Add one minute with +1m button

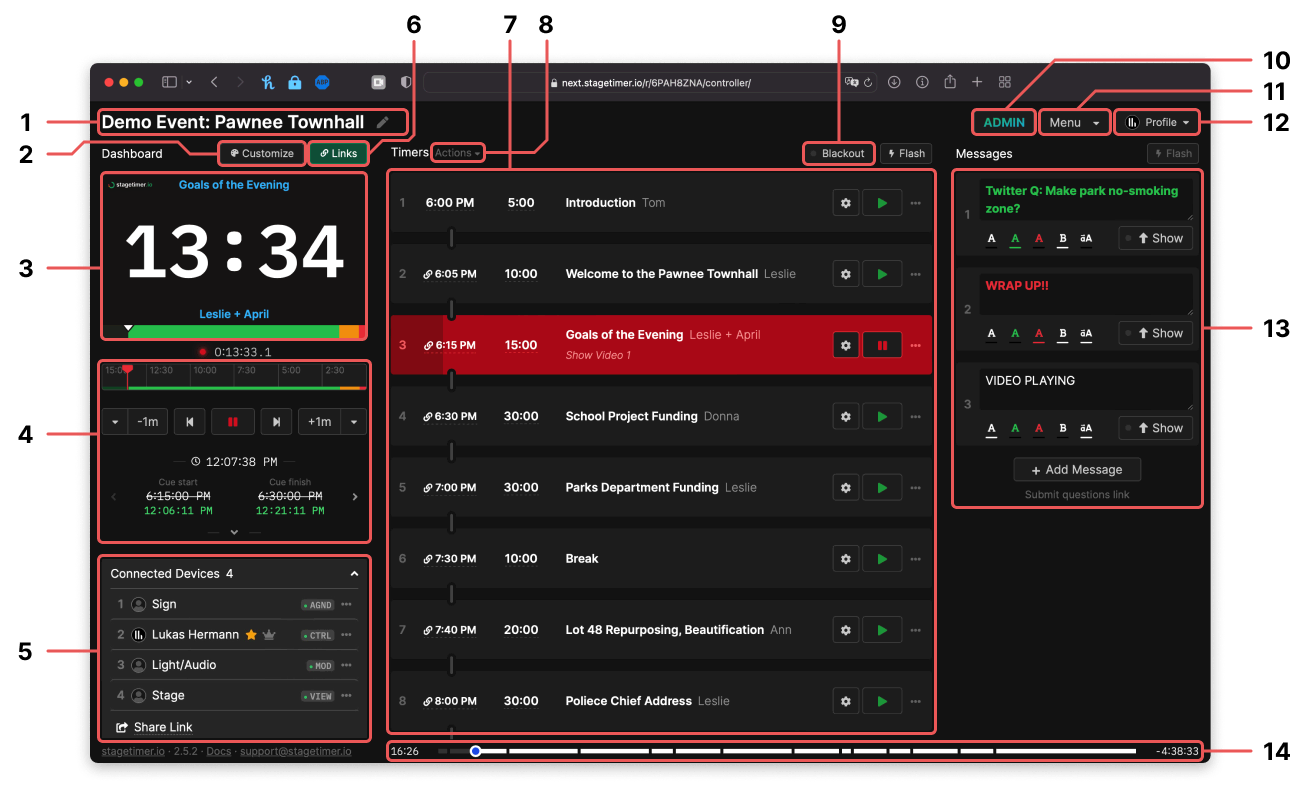click(319, 422)
